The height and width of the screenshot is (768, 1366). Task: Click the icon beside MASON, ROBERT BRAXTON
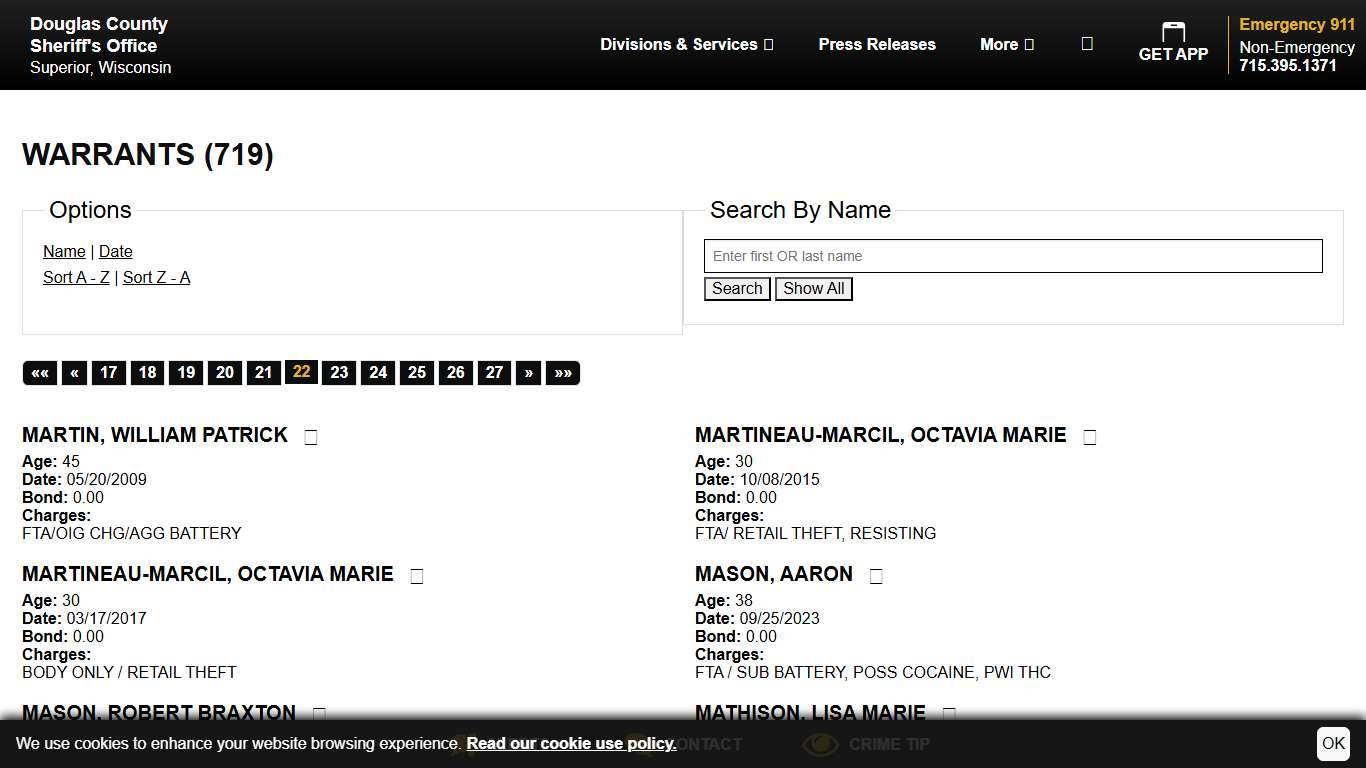[319, 713]
